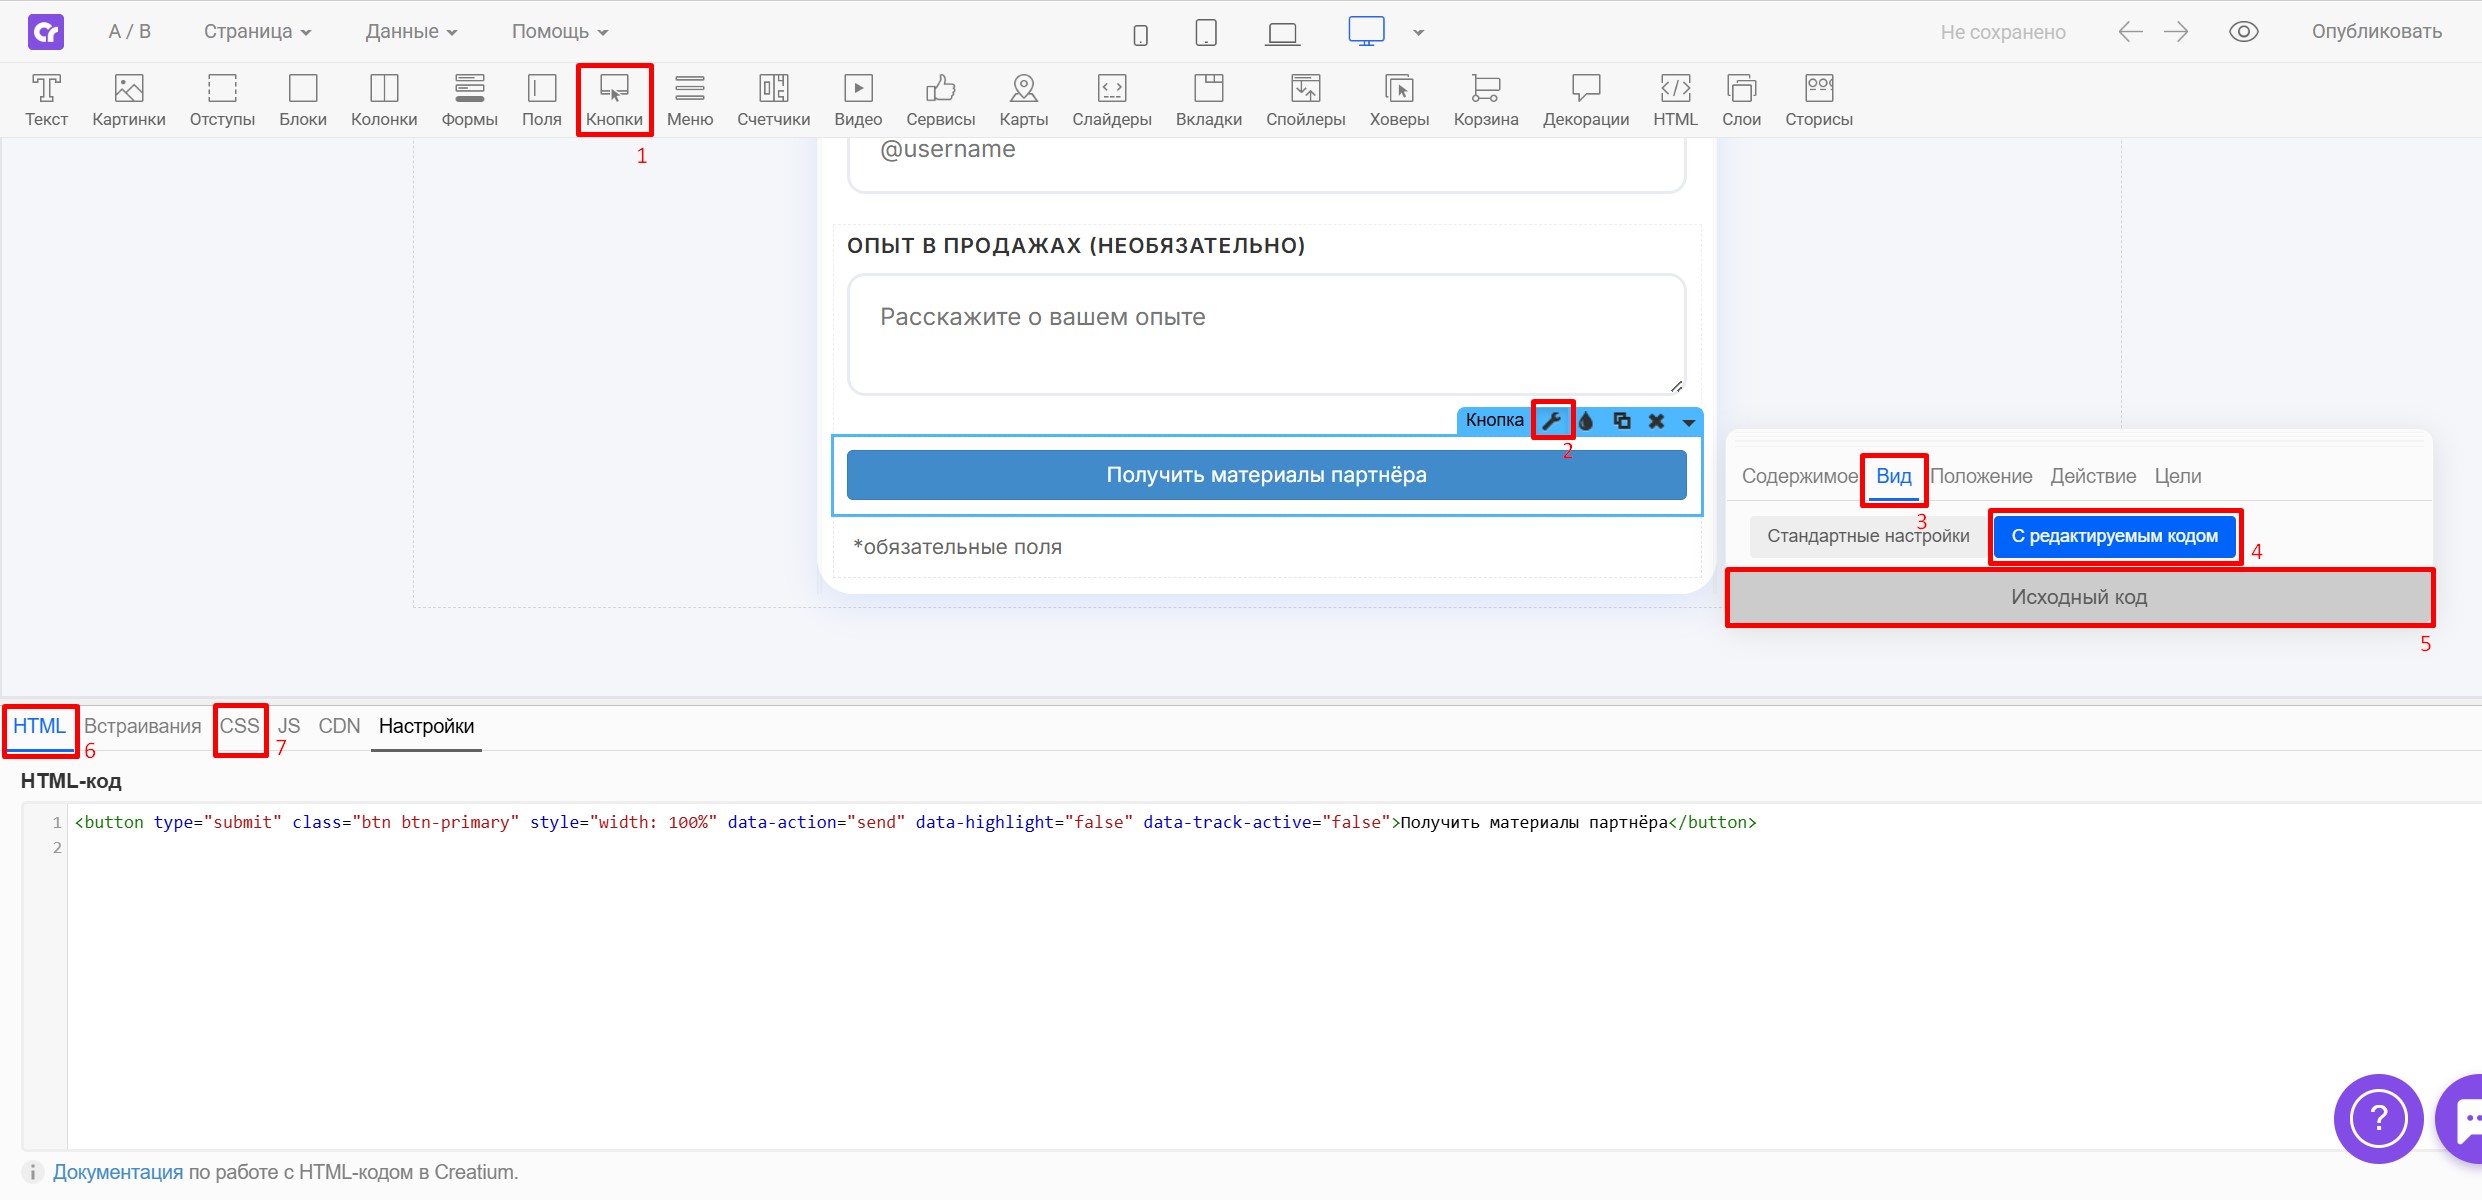2482x1200 pixels.
Task: Duplicate the Кнопка element with the copy icon
Action: click(1622, 421)
